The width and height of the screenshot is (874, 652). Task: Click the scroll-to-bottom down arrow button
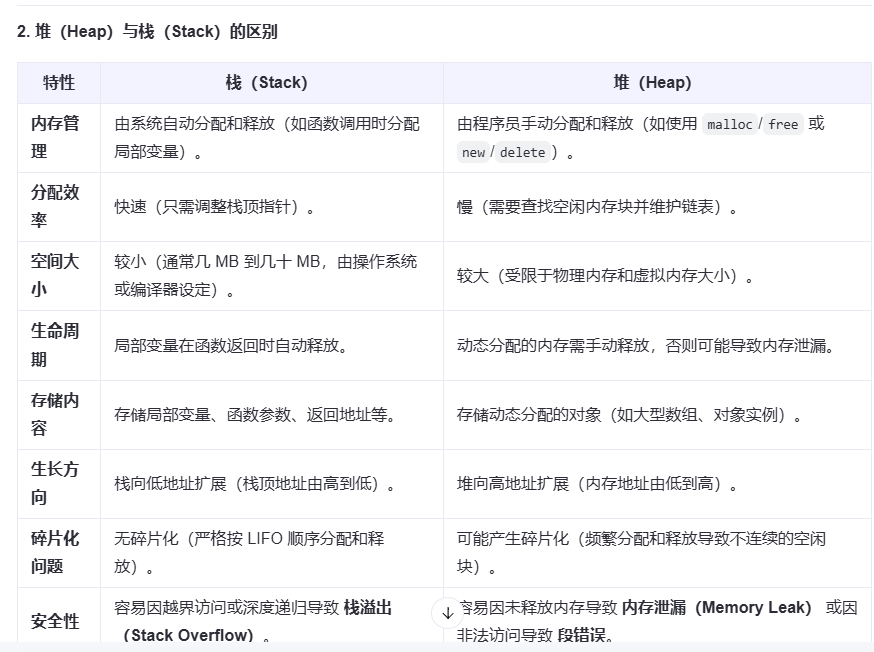coord(448,613)
